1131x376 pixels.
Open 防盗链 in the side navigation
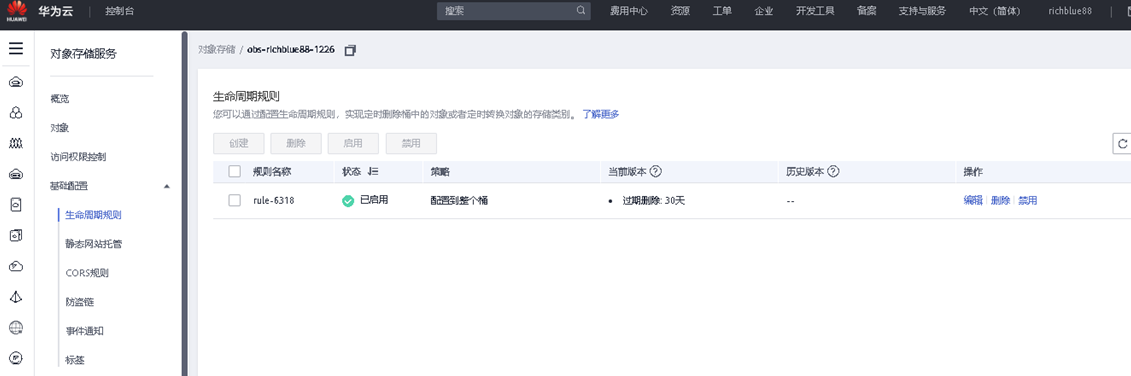coord(79,302)
